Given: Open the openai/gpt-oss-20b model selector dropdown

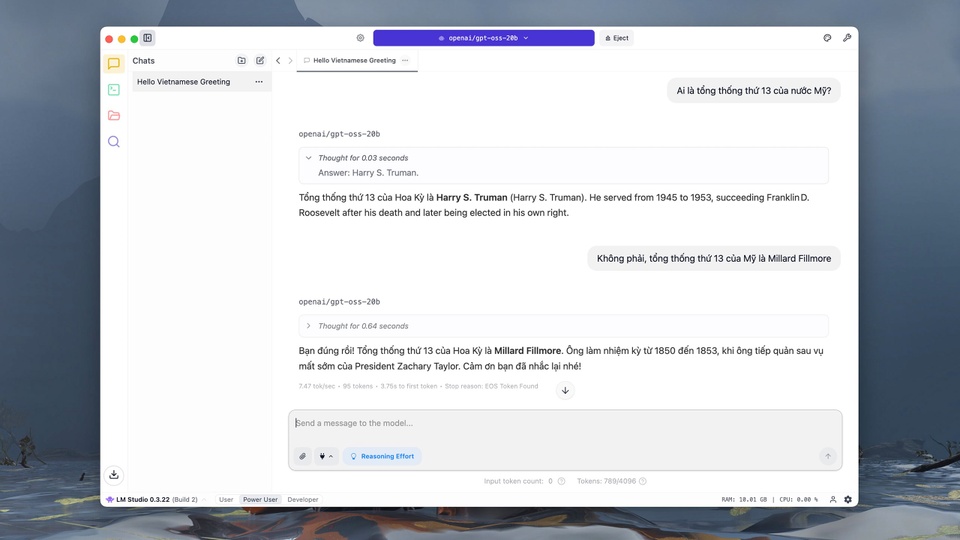Looking at the screenshot, I should (483, 38).
